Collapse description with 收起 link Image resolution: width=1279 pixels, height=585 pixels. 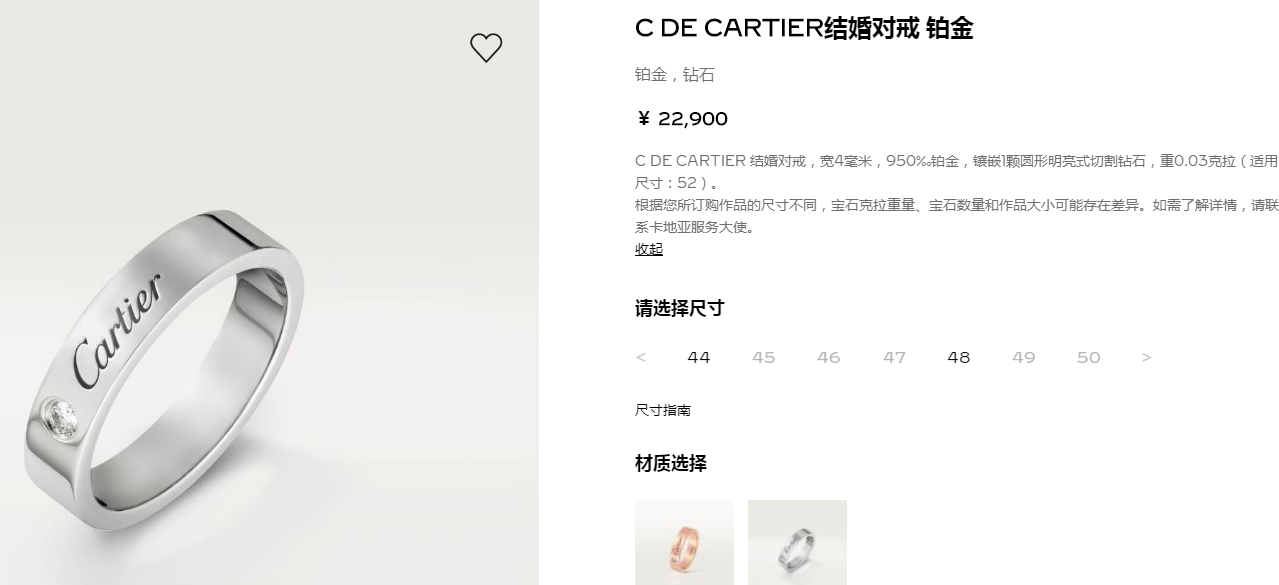649,249
